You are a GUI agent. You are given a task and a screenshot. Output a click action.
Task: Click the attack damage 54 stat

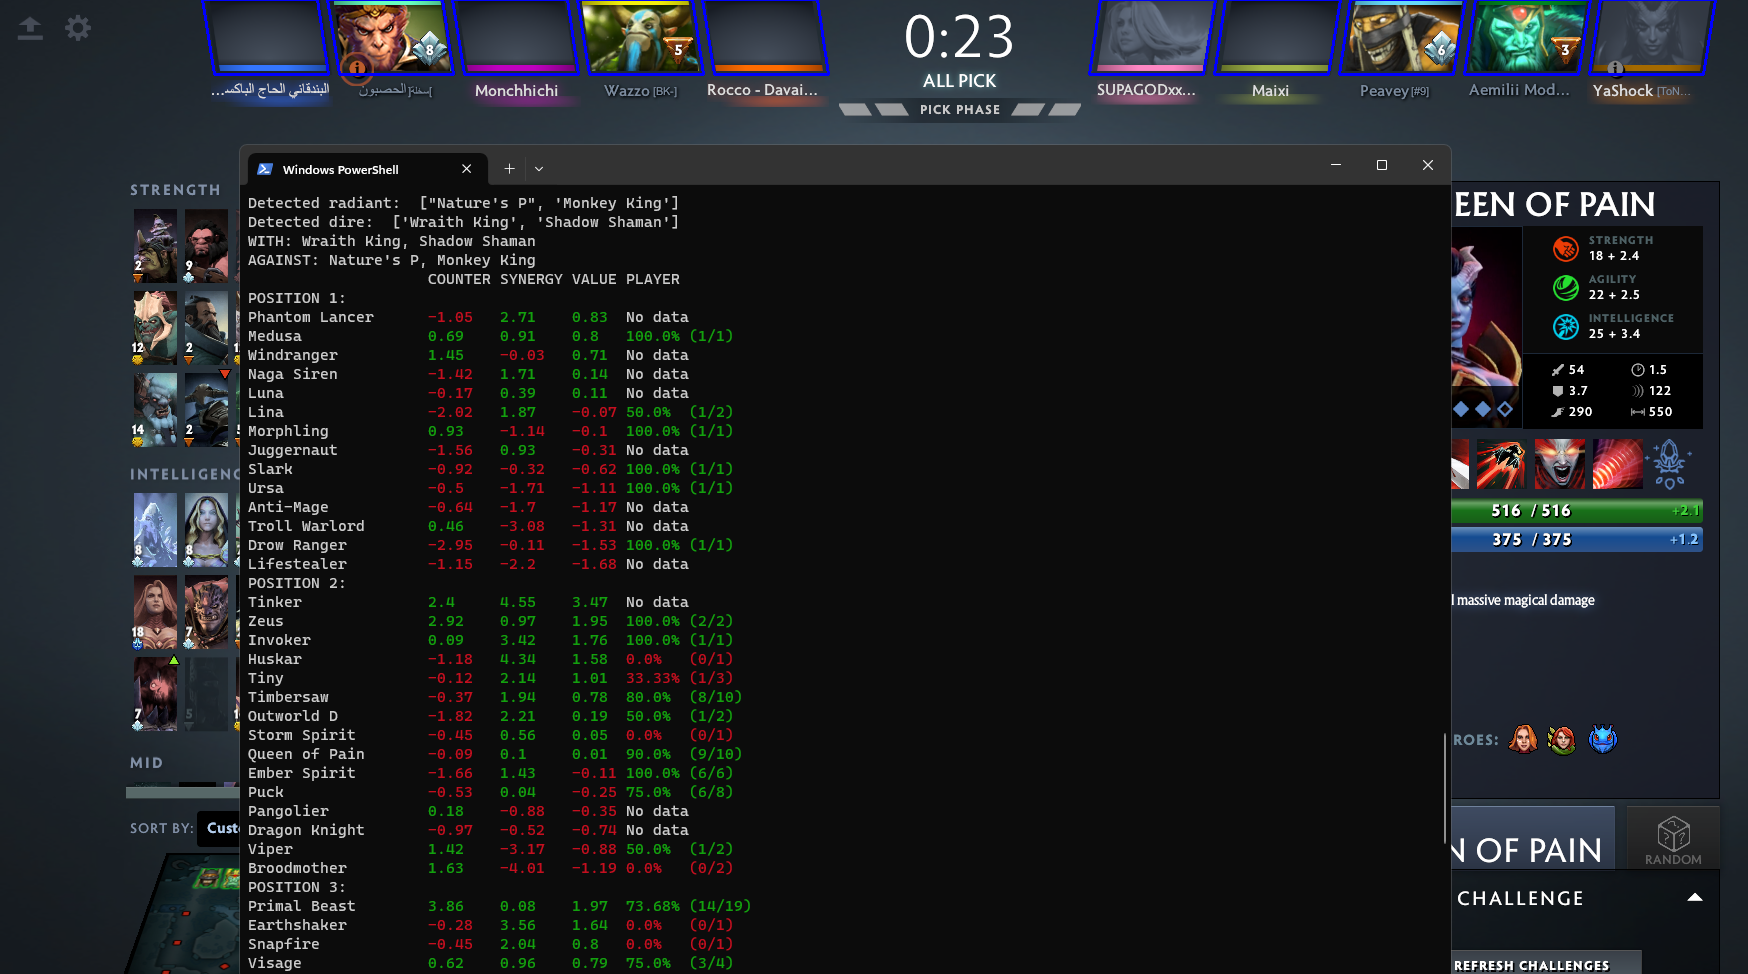click(1569, 370)
